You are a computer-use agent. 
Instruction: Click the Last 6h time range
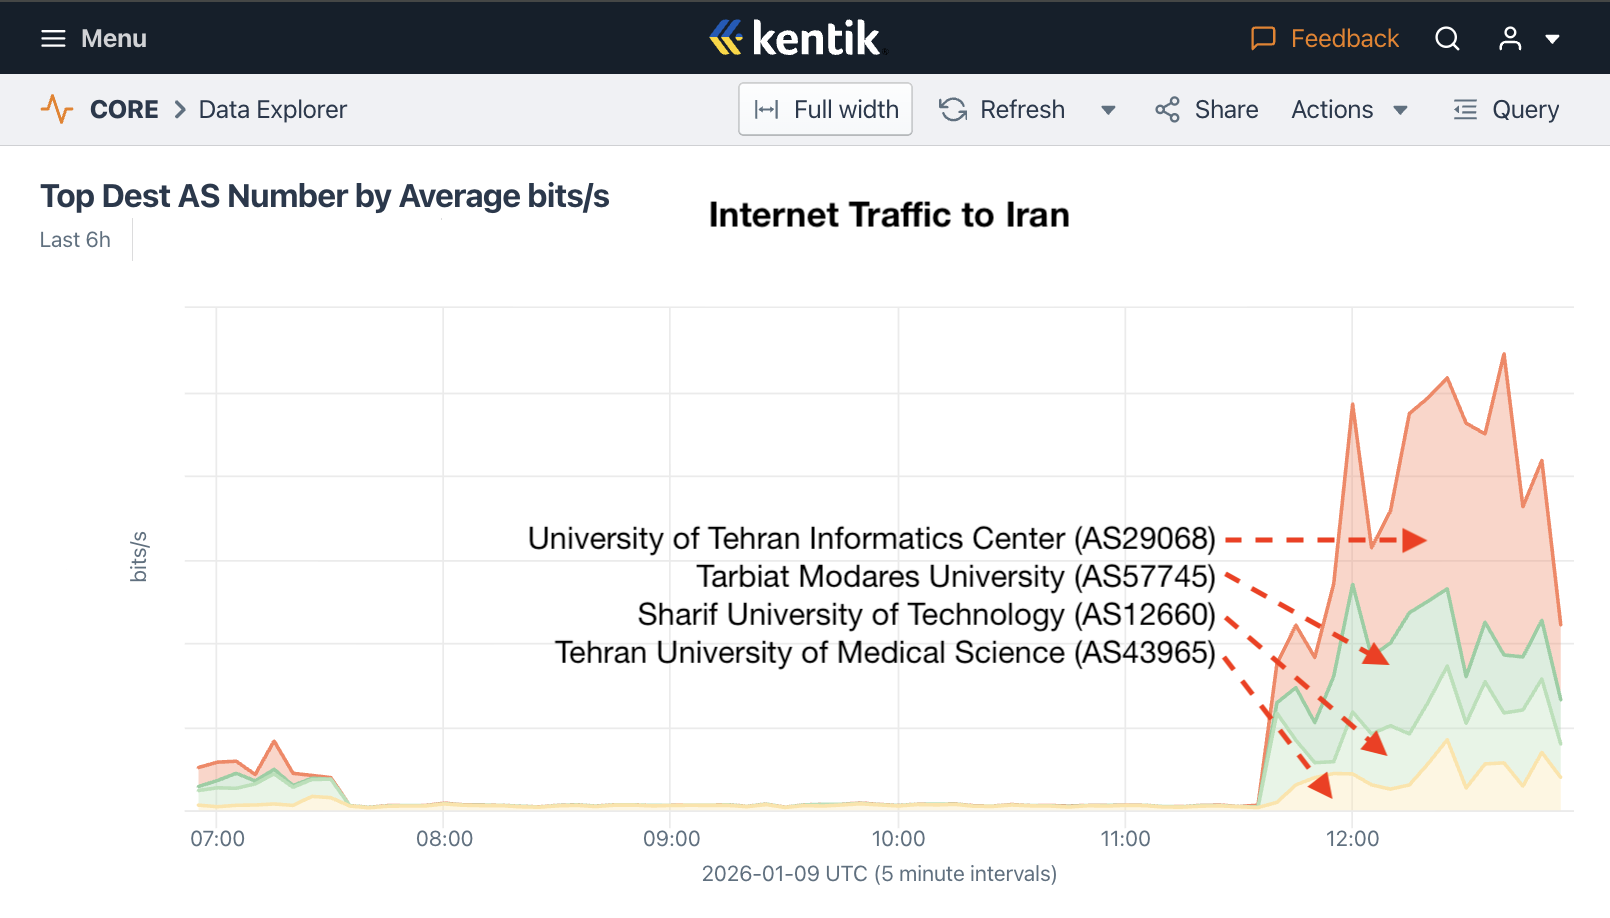tap(75, 240)
